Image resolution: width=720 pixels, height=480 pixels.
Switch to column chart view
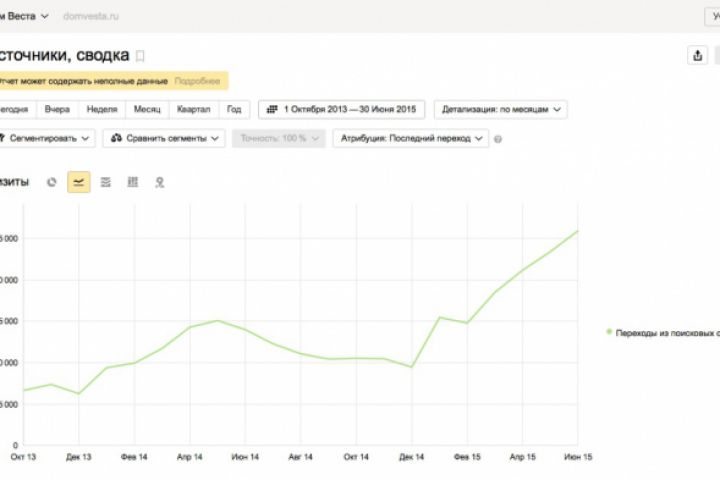133,182
